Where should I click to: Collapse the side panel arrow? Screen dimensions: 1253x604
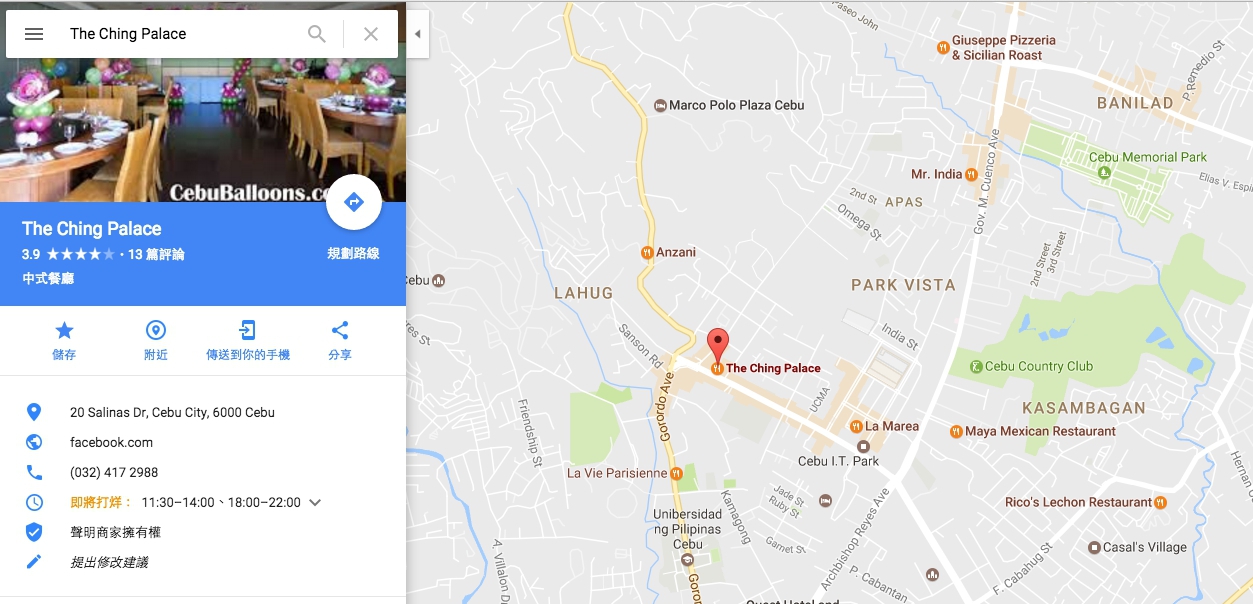(418, 34)
